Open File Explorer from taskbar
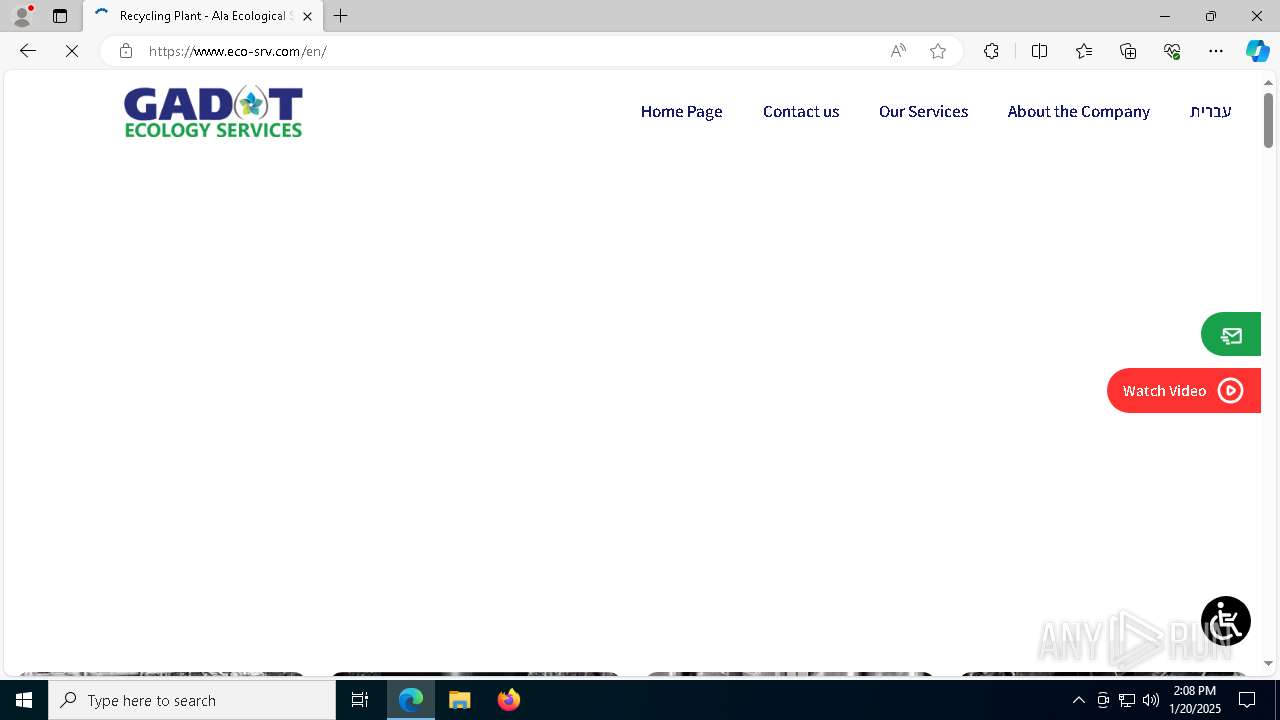The width and height of the screenshot is (1280, 720). click(x=460, y=700)
